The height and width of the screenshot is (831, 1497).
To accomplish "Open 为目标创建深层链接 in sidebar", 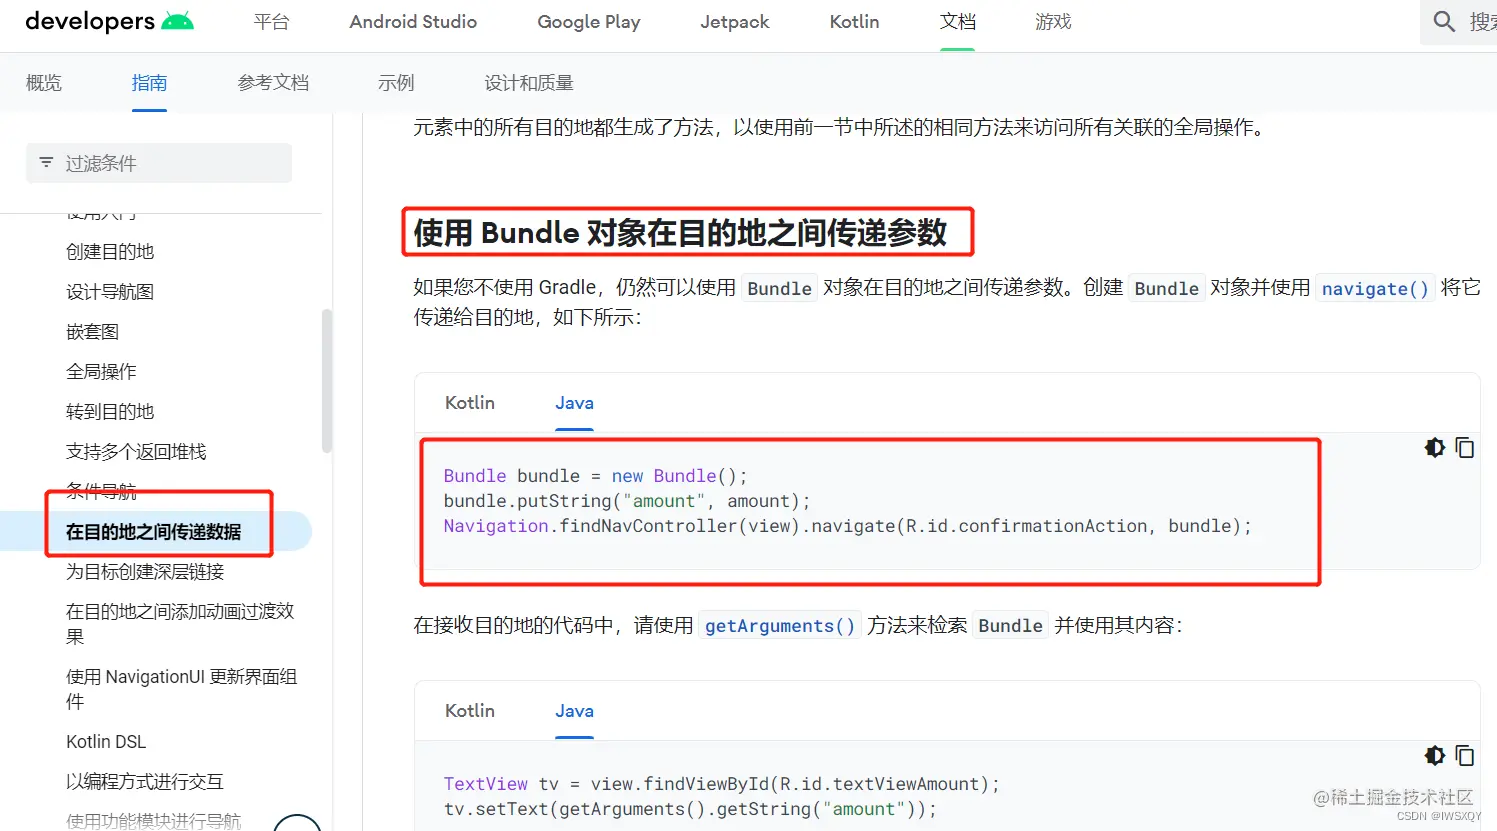I will [x=145, y=572].
